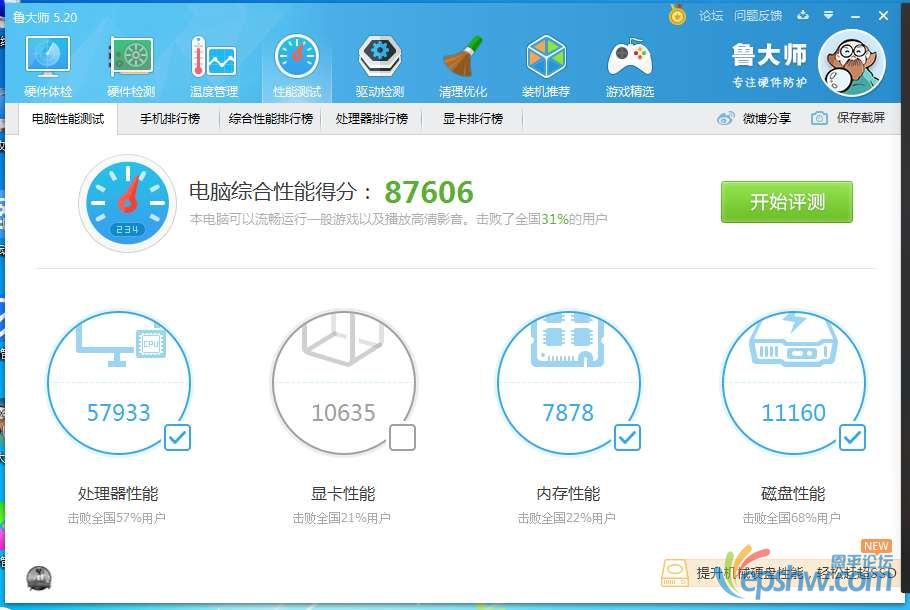This screenshot has height=610, width=910.
Task: Click the Weibo share icon
Action: tap(725, 118)
